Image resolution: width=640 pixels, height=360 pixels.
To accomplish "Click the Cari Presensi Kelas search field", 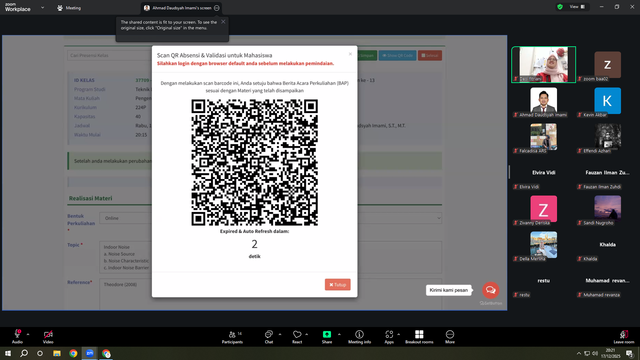I will coord(109,56).
